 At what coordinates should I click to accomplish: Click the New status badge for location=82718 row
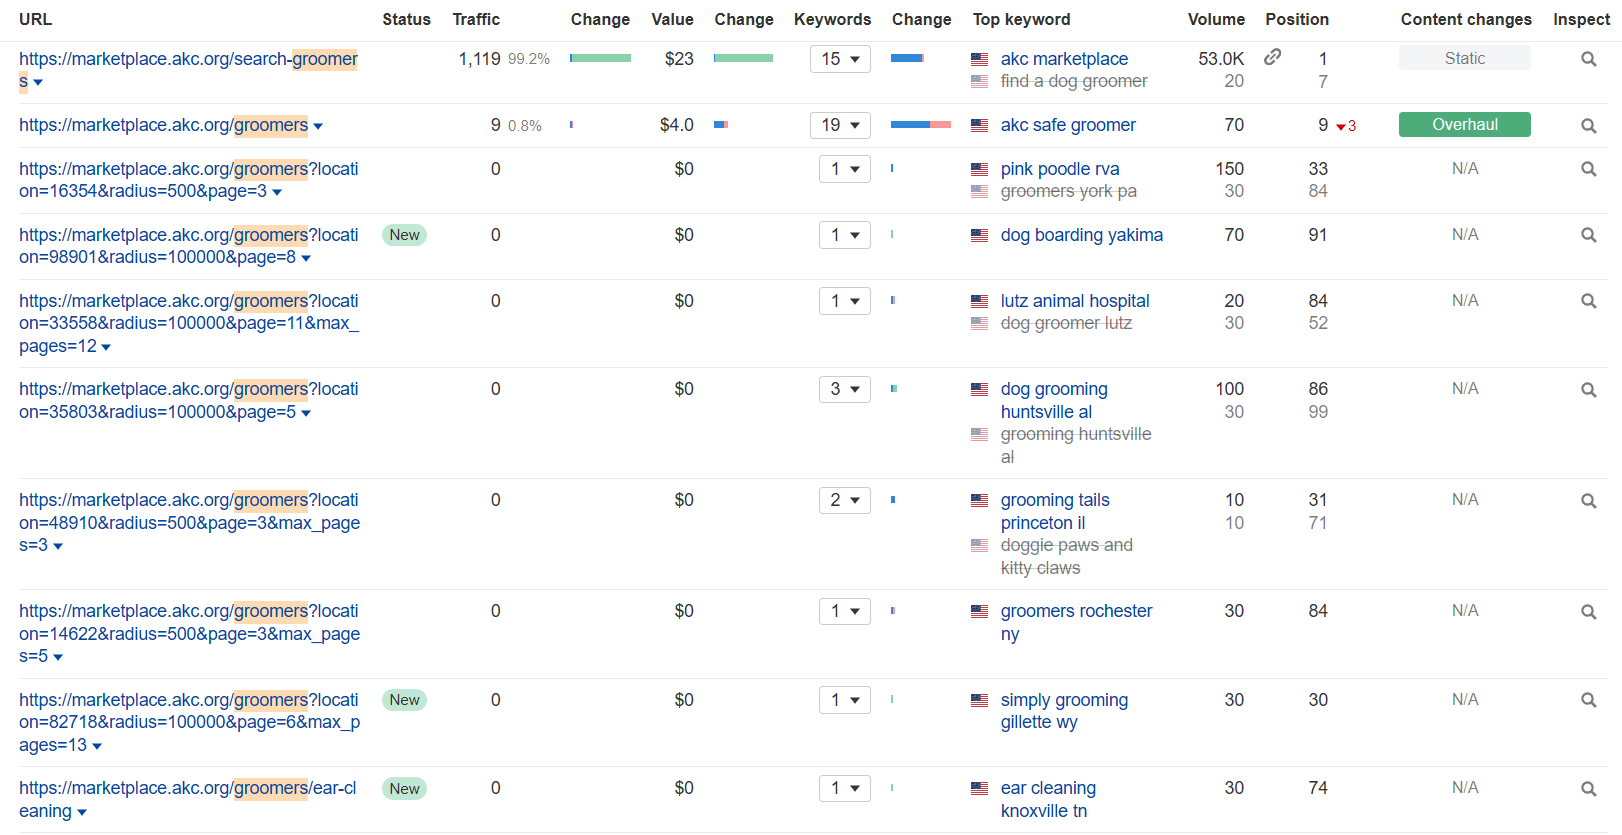pos(404,700)
